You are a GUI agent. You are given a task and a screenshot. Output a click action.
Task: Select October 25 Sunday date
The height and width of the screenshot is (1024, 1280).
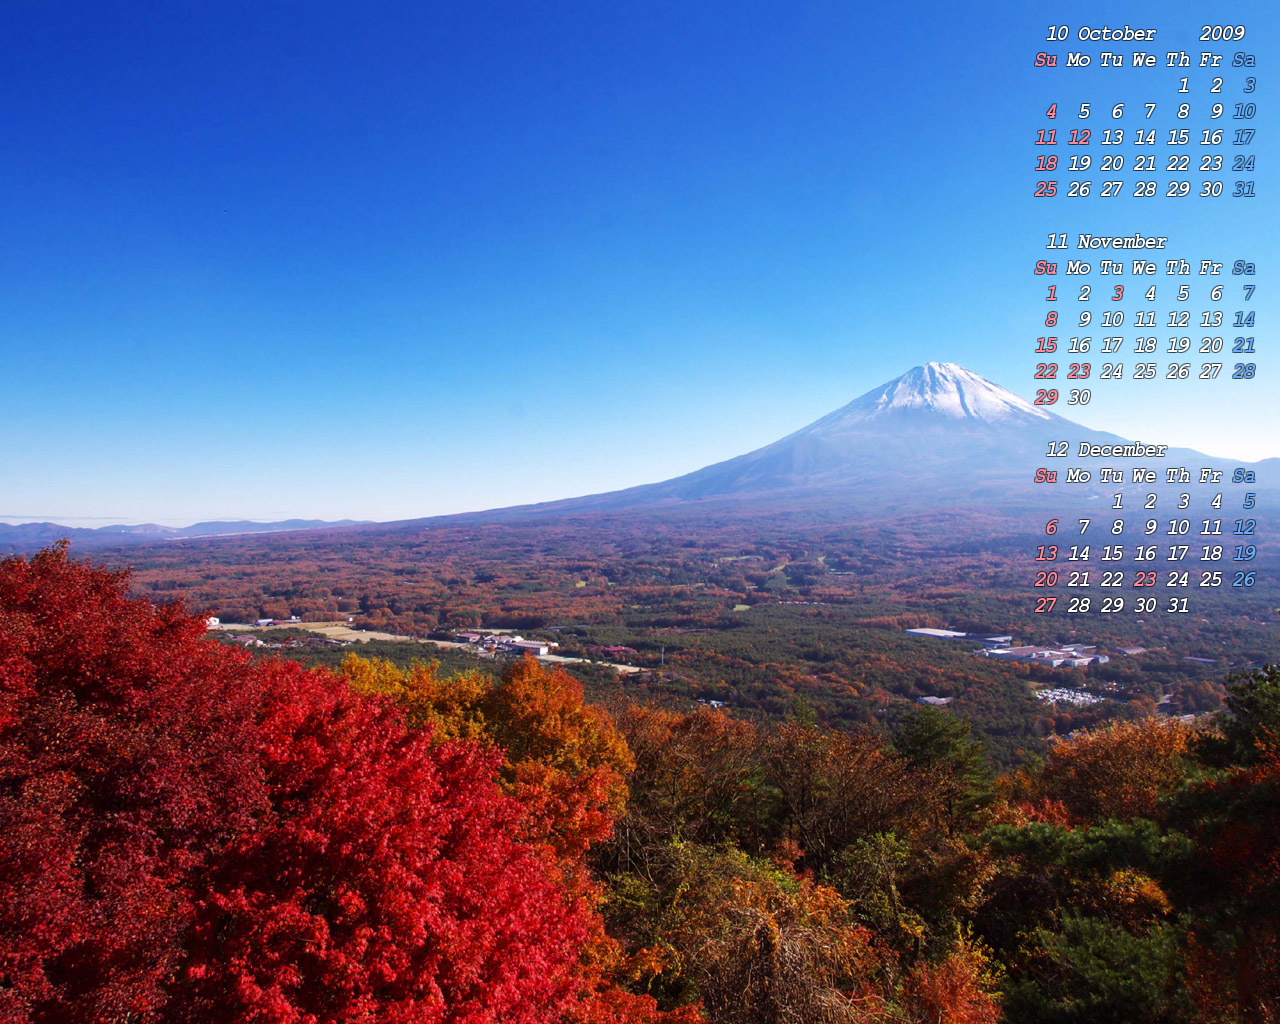1046,190
